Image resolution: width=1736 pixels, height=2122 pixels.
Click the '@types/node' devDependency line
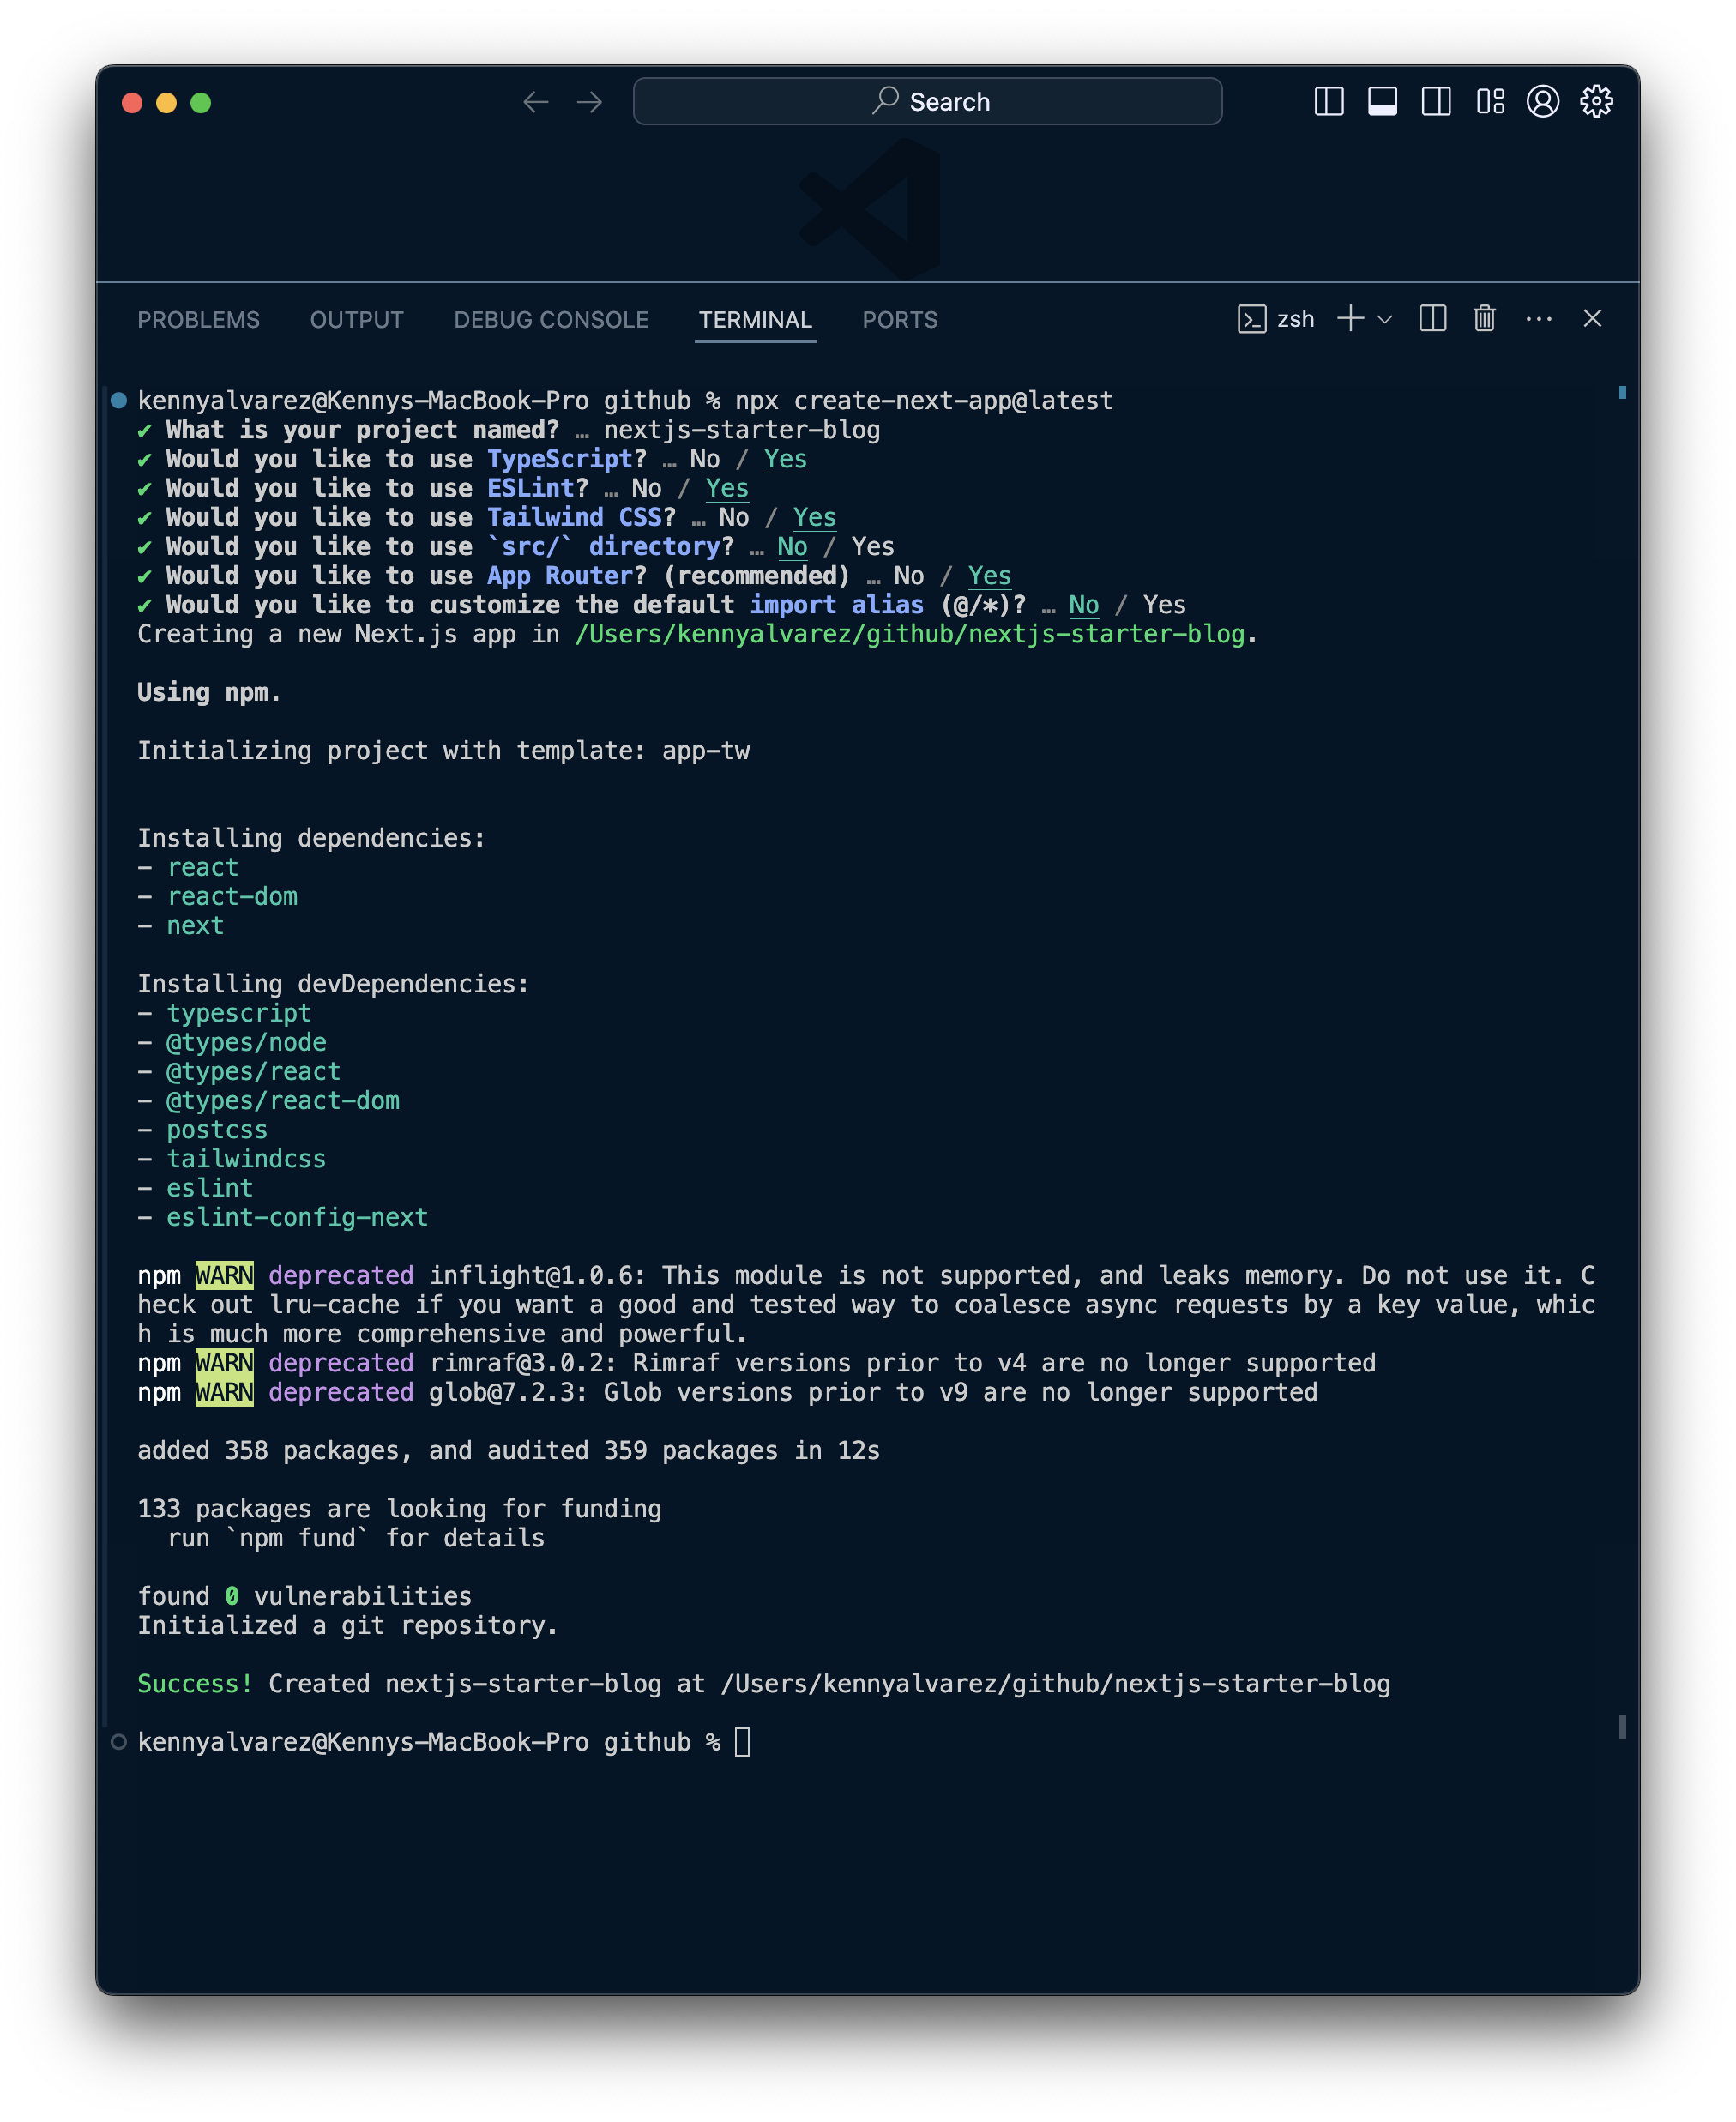point(246,1042)
